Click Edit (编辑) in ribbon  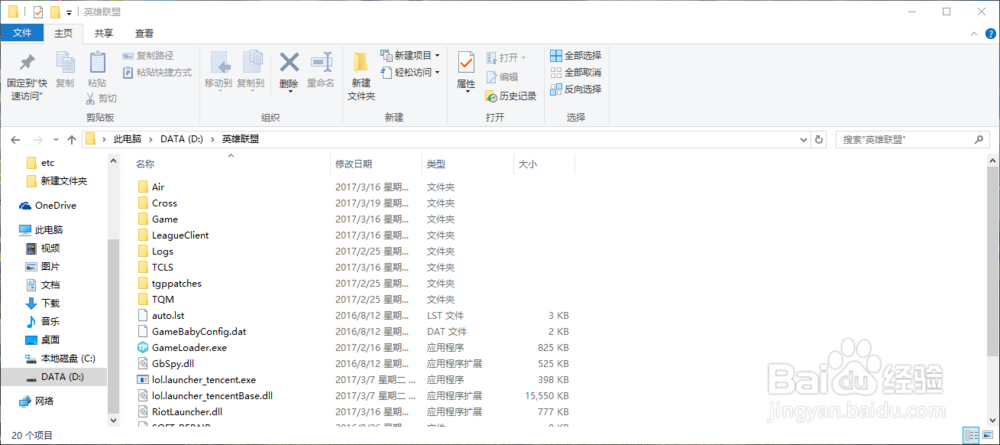tap(502, 77)
